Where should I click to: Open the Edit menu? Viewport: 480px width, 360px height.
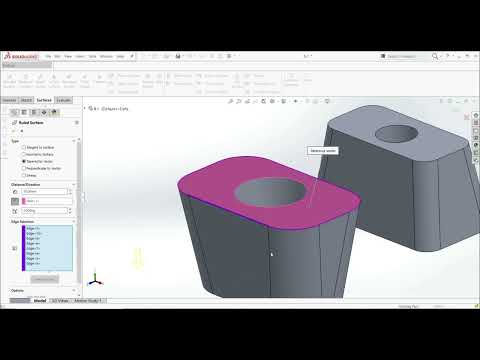pos(57,56)
